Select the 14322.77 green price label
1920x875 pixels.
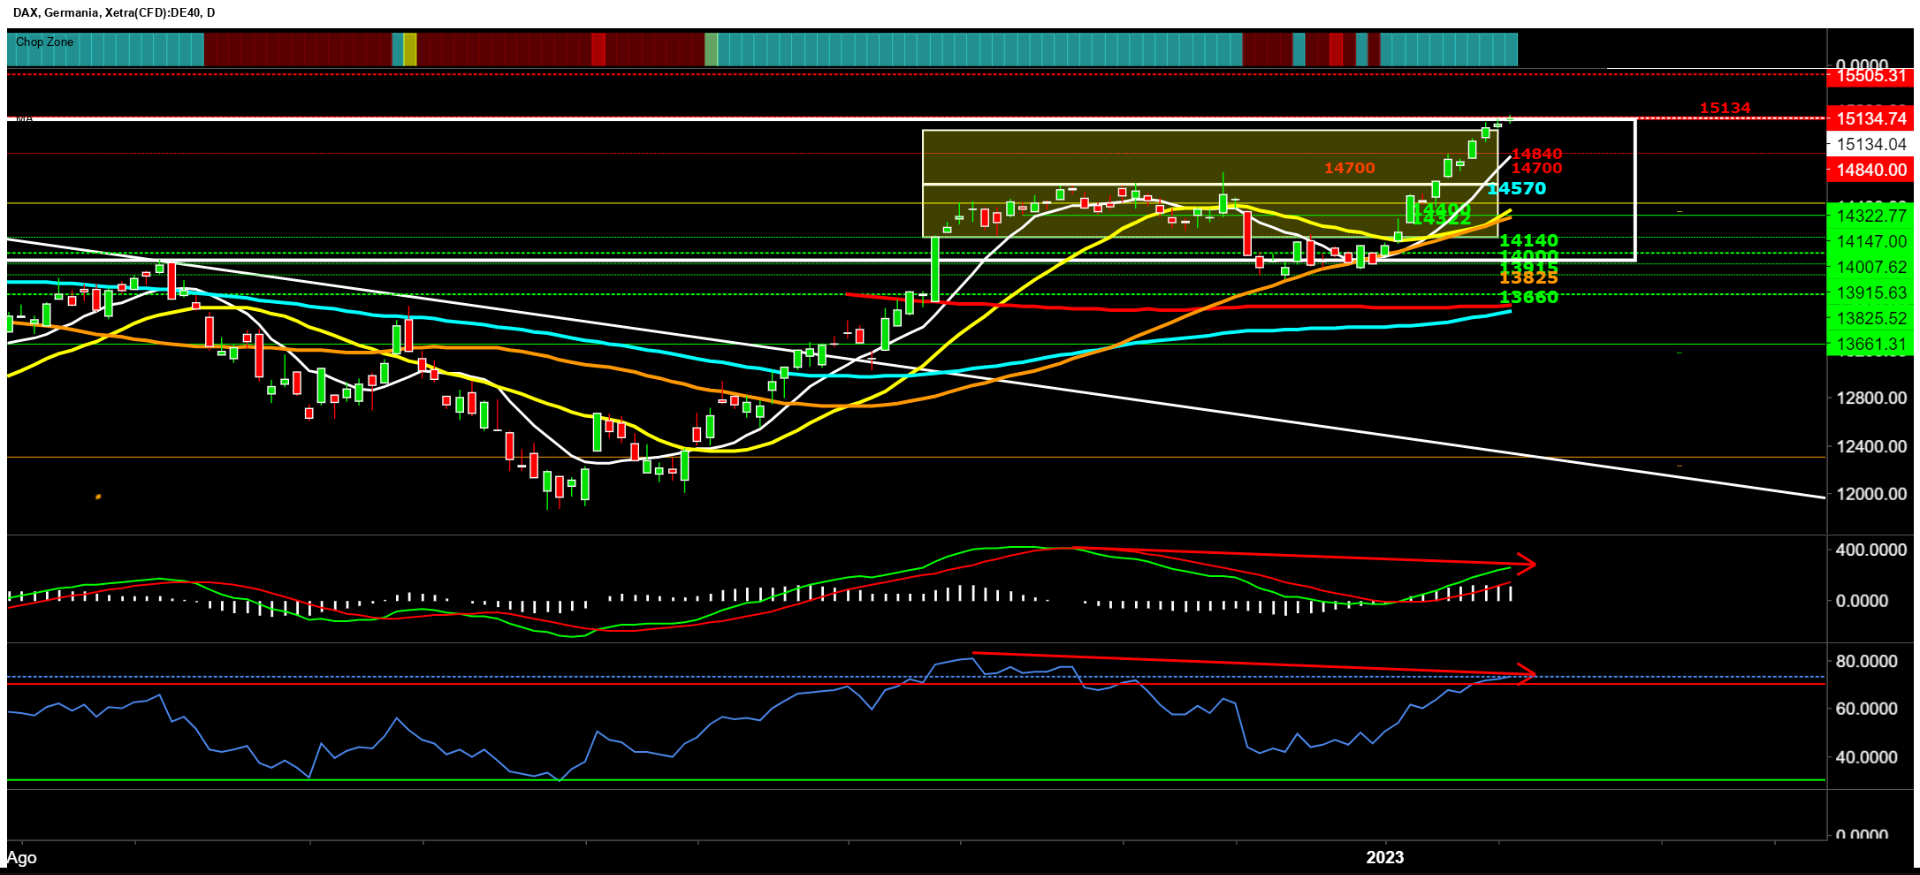[1870, 216]
